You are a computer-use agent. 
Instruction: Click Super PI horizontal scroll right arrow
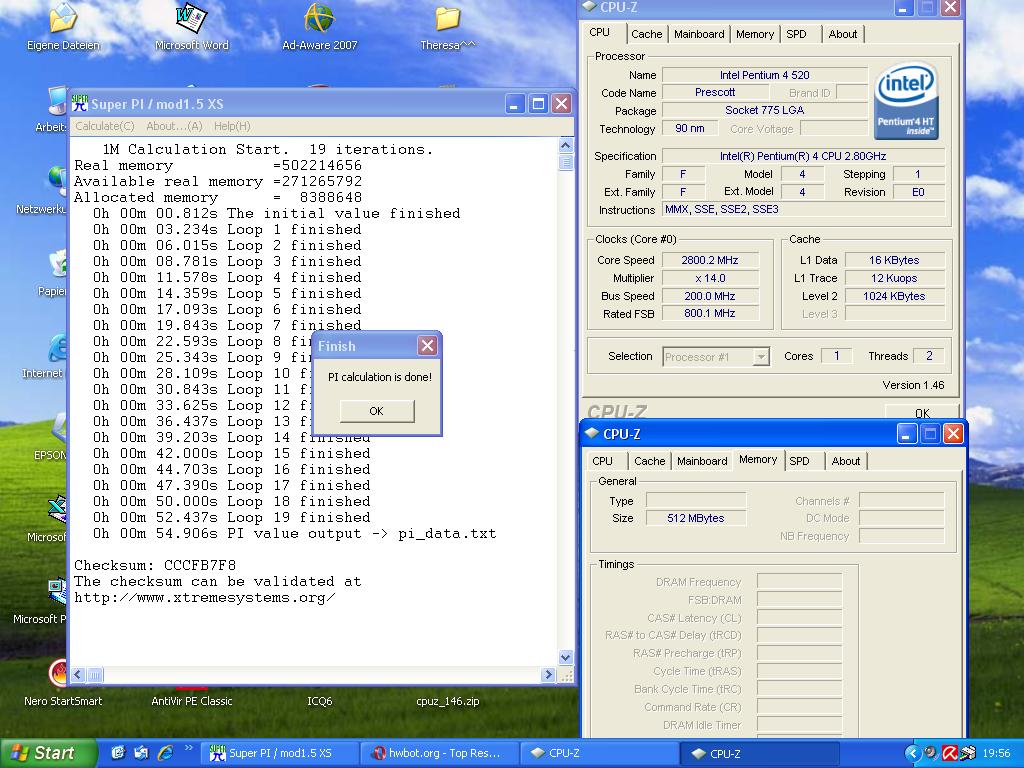click(548, 675)
